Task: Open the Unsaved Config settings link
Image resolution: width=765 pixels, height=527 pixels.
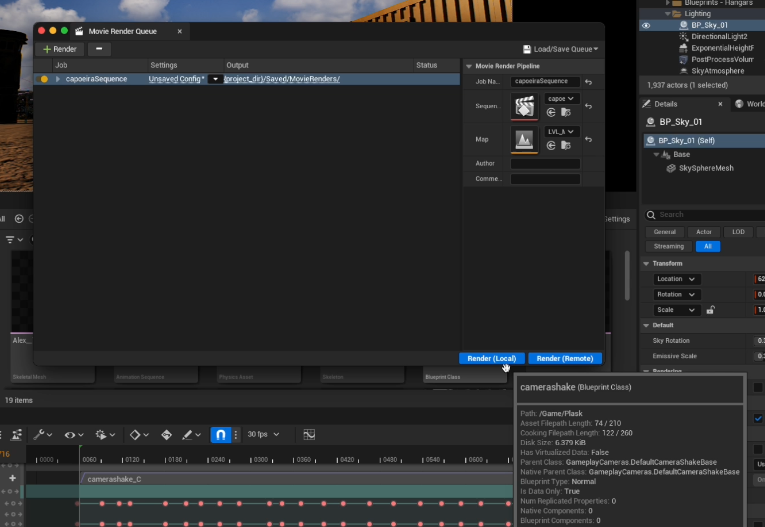Action: 176,79
